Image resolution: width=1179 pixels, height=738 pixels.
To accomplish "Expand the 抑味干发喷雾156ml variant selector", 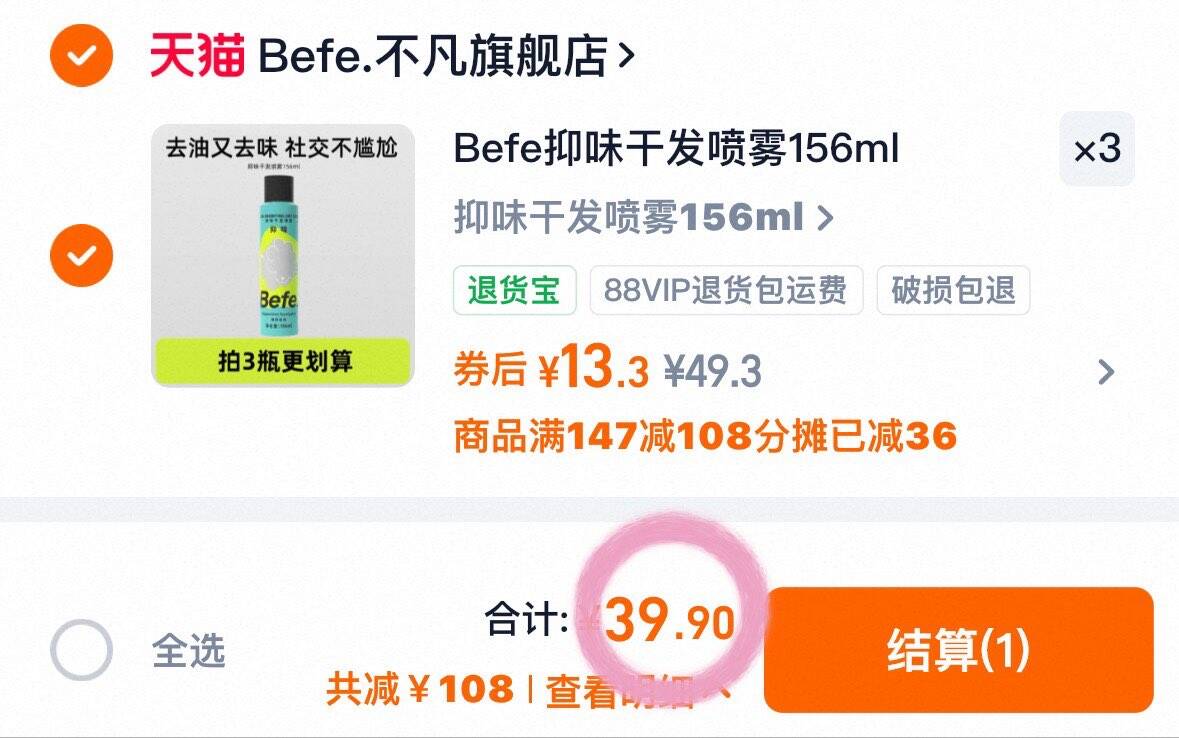I will (x=644, y=217).
